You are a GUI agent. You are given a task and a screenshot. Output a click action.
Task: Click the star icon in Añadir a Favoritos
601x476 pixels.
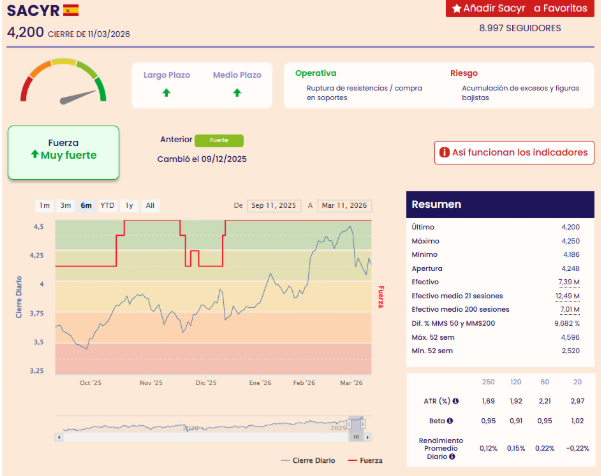457,9
